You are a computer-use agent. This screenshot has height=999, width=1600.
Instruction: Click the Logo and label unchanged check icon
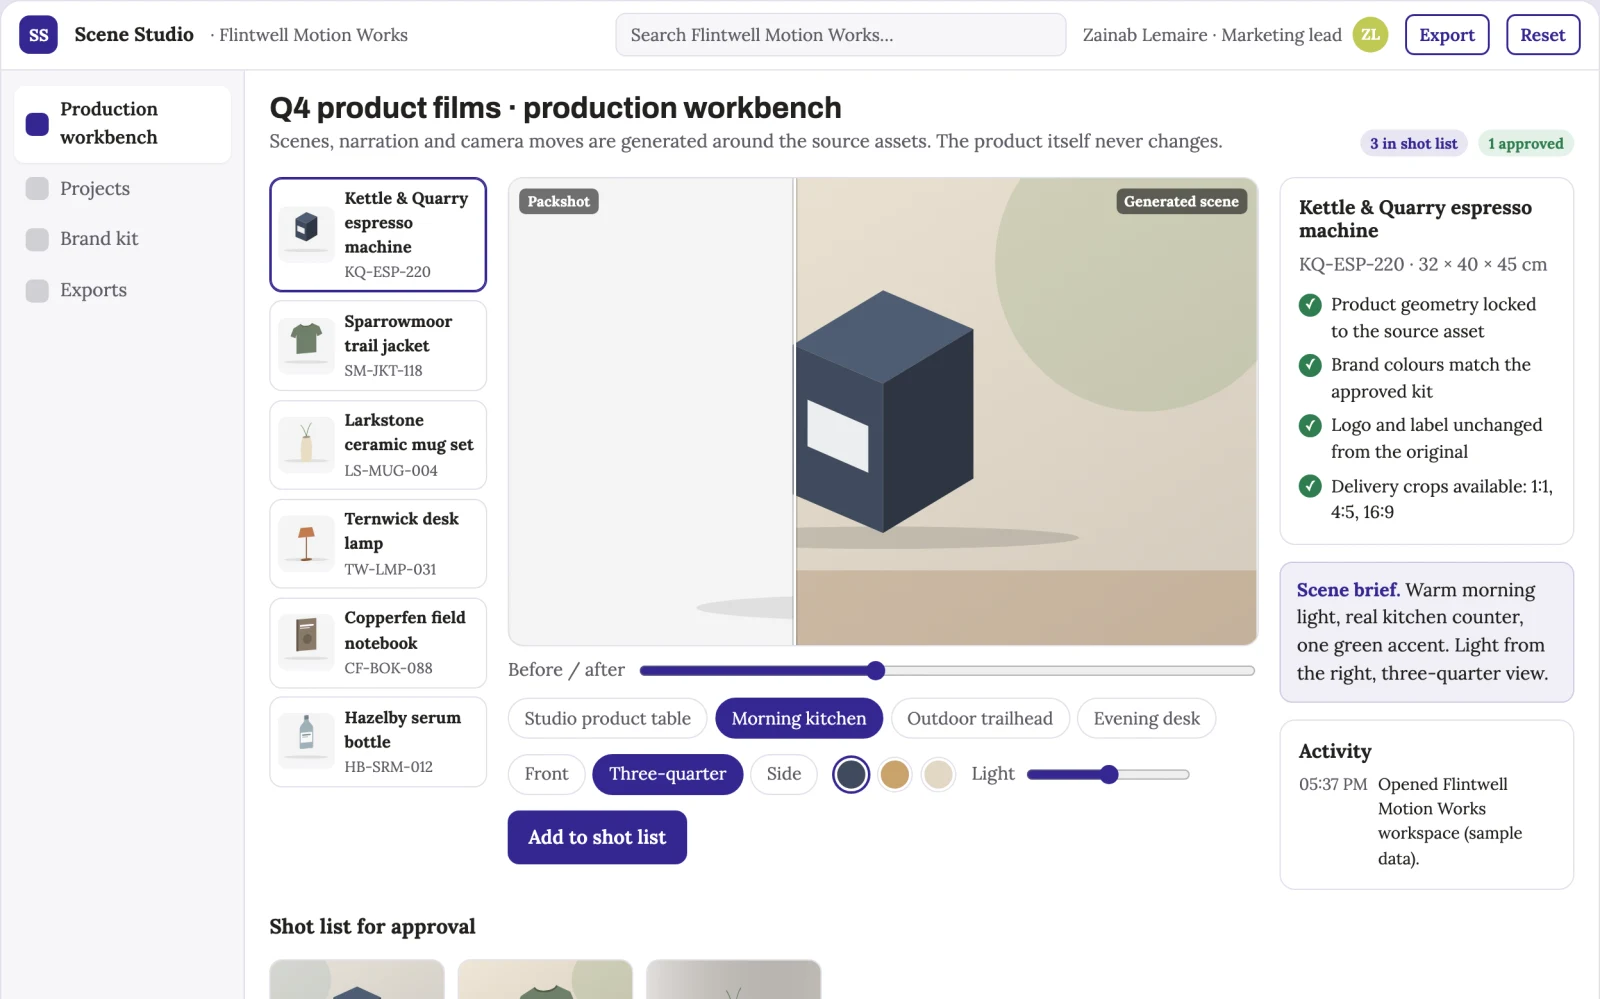1310,426
